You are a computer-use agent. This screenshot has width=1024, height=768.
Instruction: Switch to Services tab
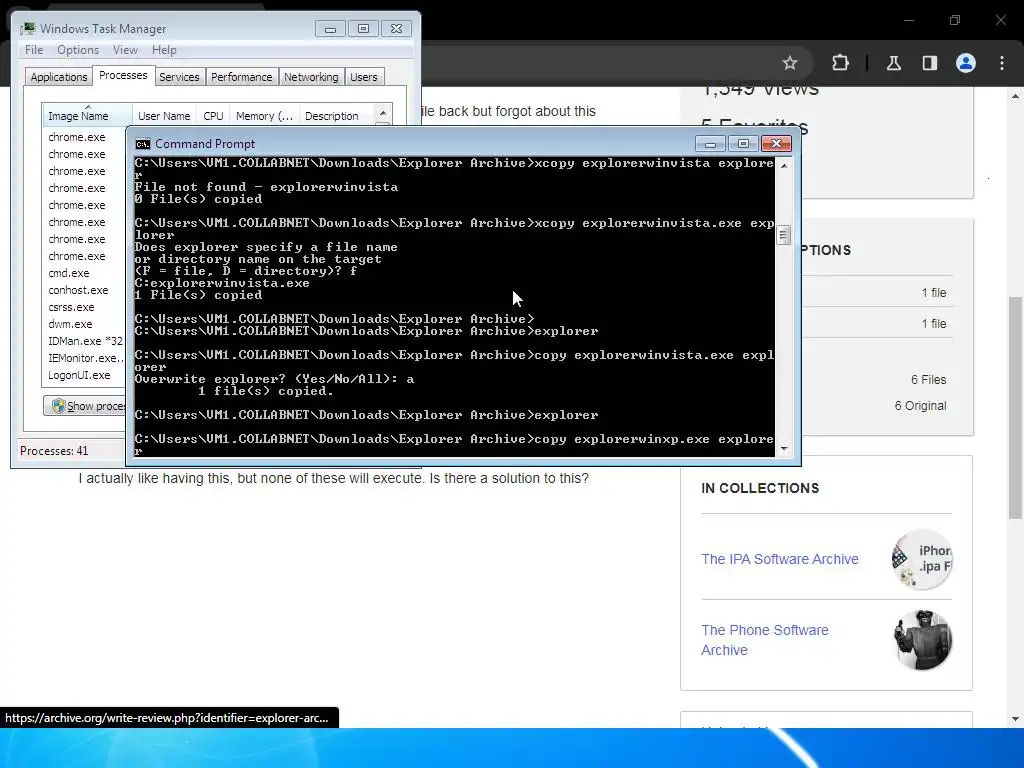[179, 77]
